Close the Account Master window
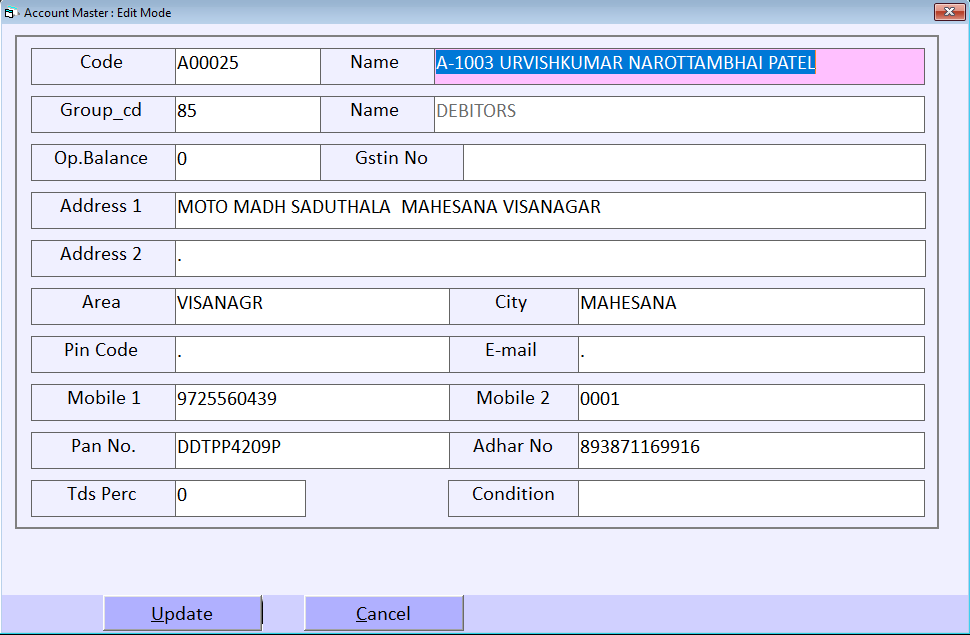 click(949, 12)
